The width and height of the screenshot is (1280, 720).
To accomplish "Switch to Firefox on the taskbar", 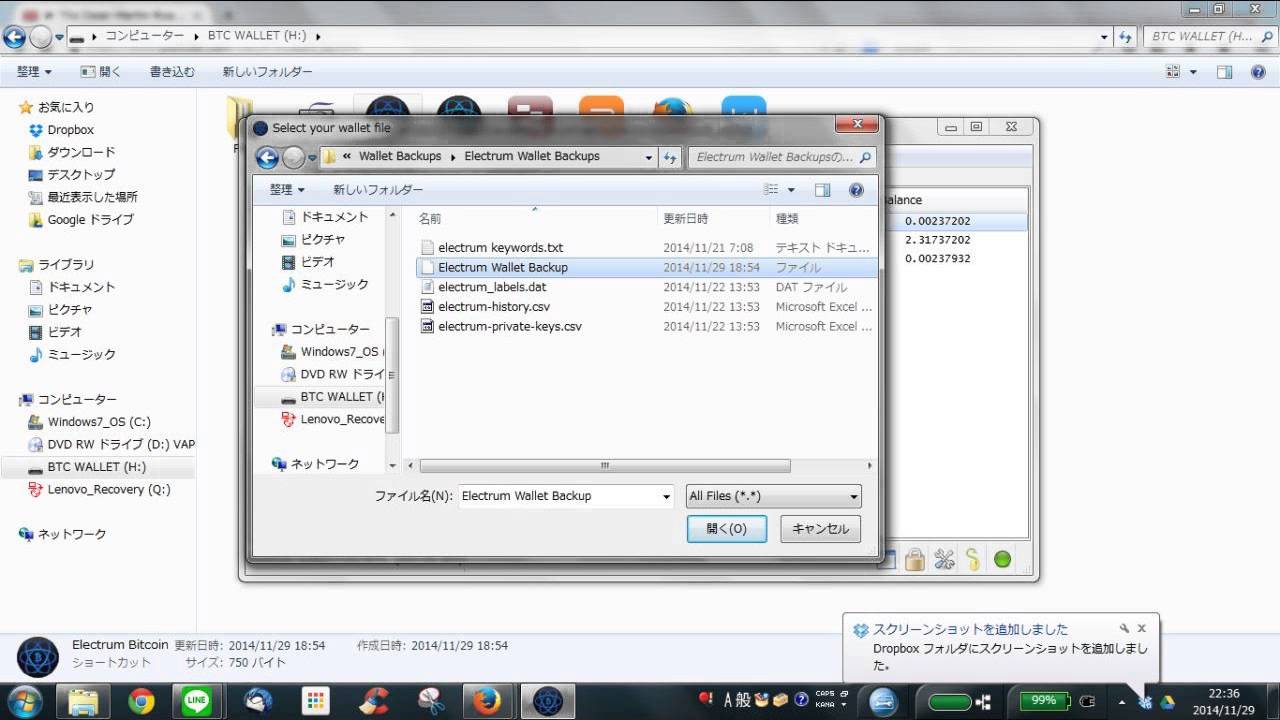I will click(x=487, y=702).
